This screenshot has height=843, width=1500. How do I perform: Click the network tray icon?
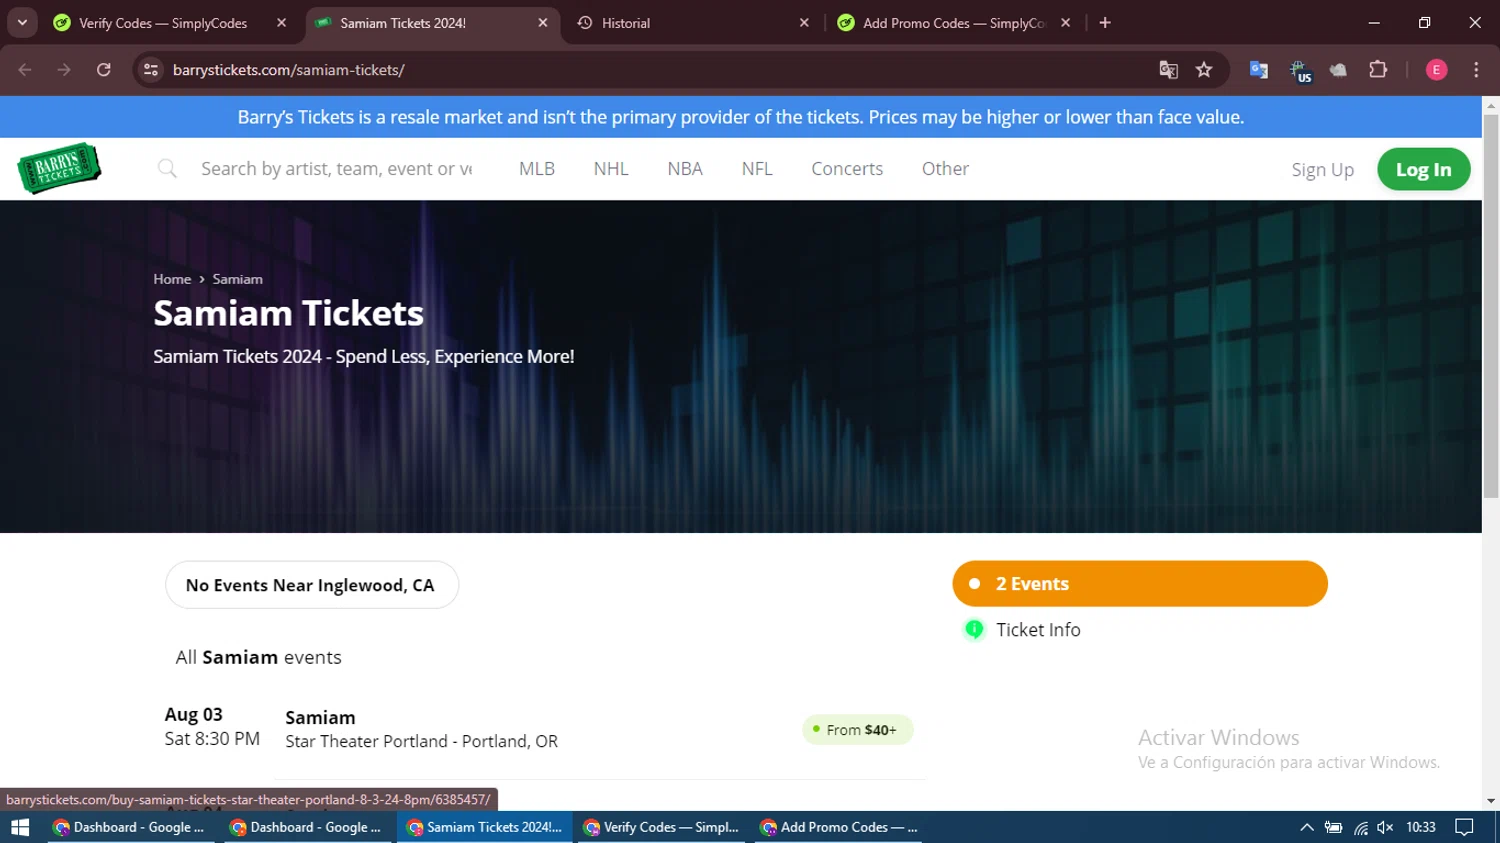coord(1360,827)
